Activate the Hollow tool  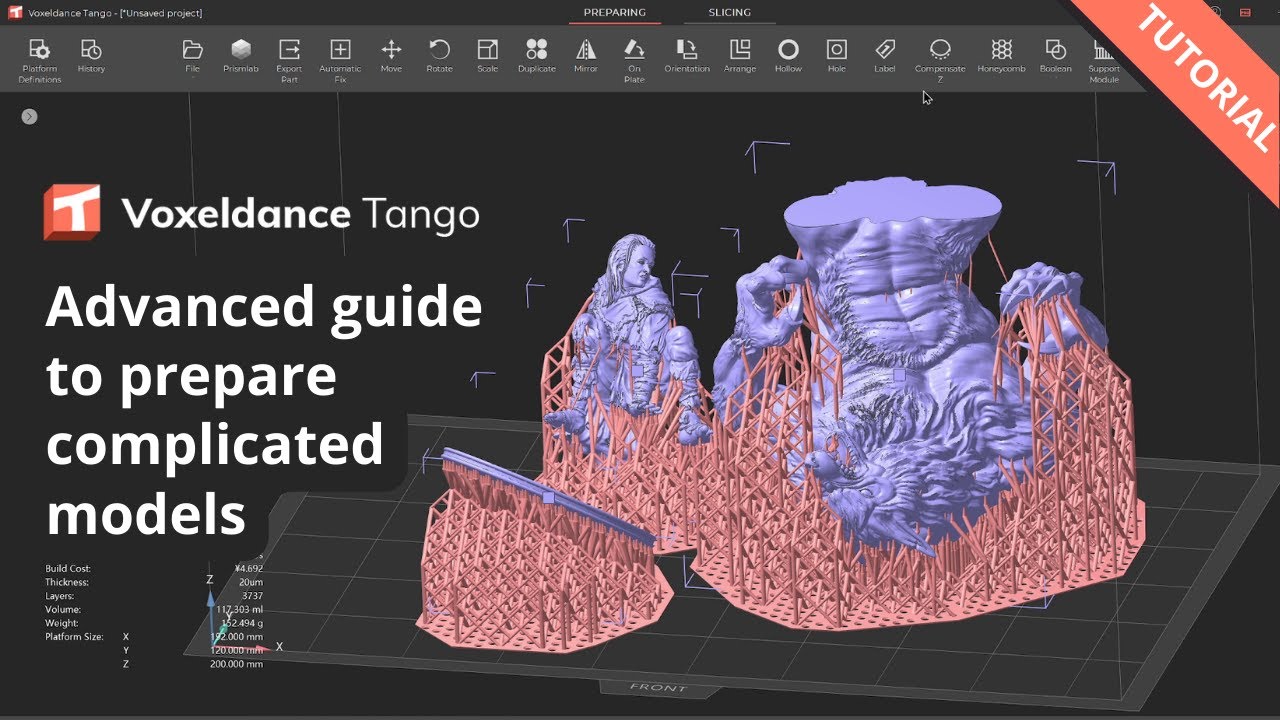(789, 56)
